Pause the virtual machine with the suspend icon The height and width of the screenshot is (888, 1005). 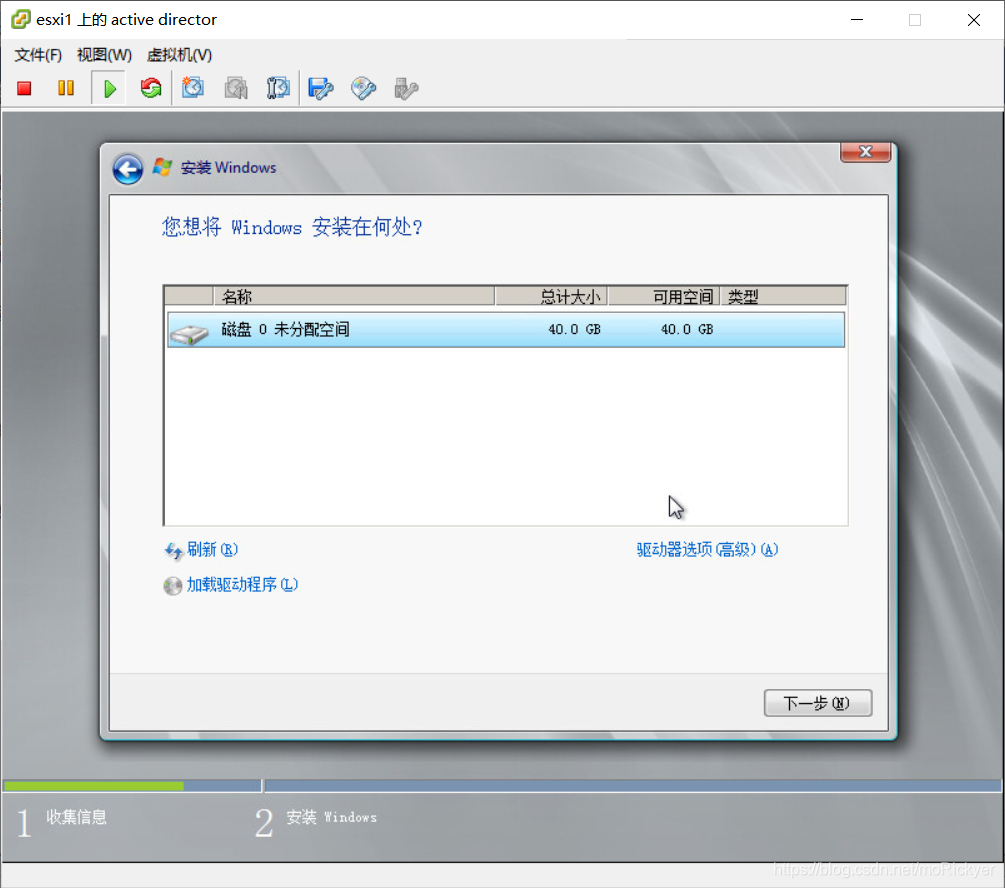click(x=66, y=88)
